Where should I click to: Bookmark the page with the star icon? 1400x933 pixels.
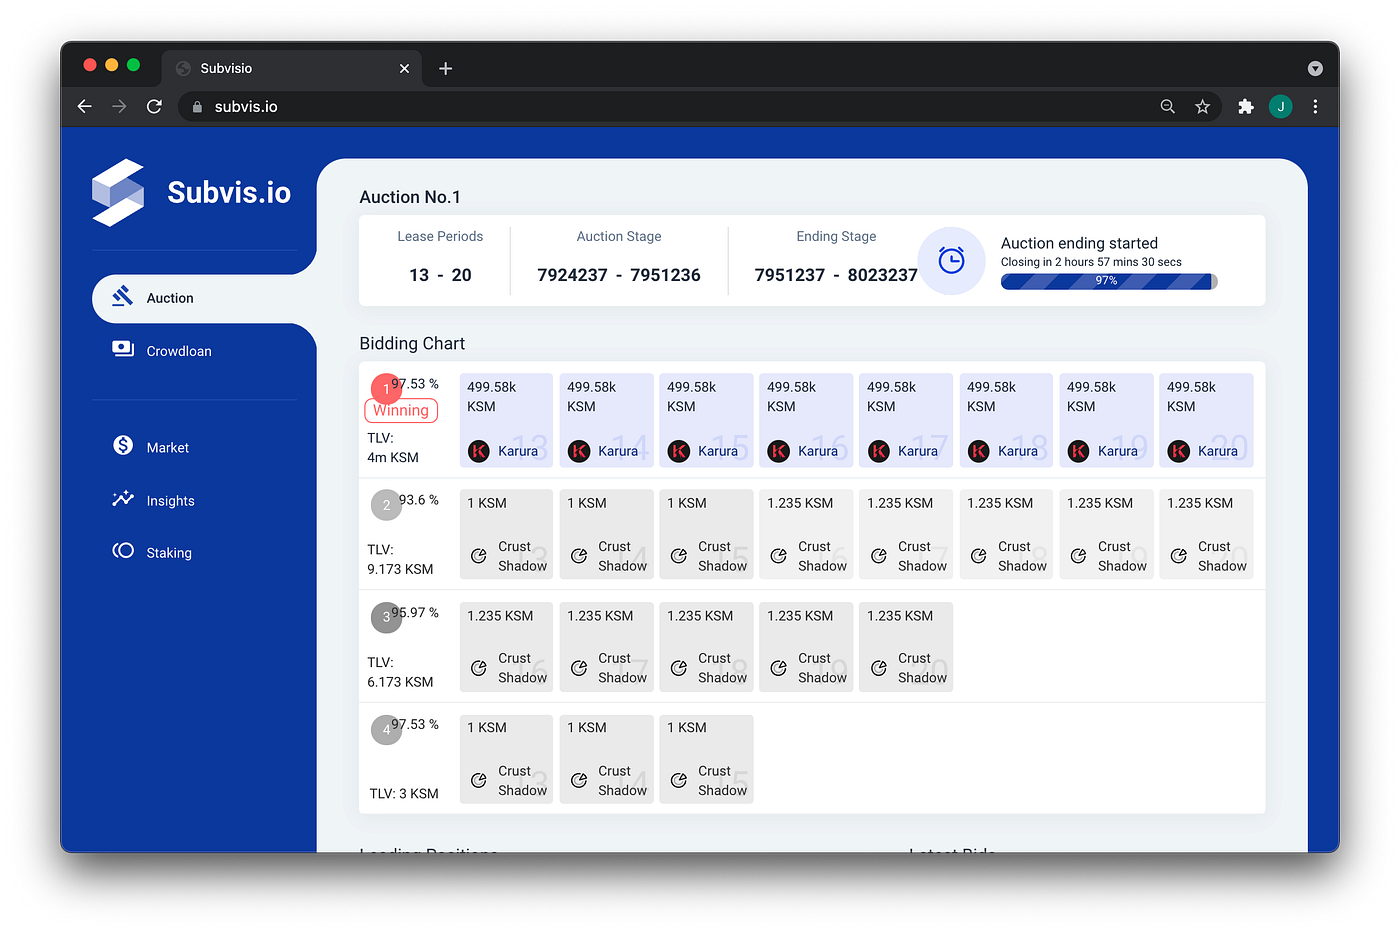point(1202,106)
